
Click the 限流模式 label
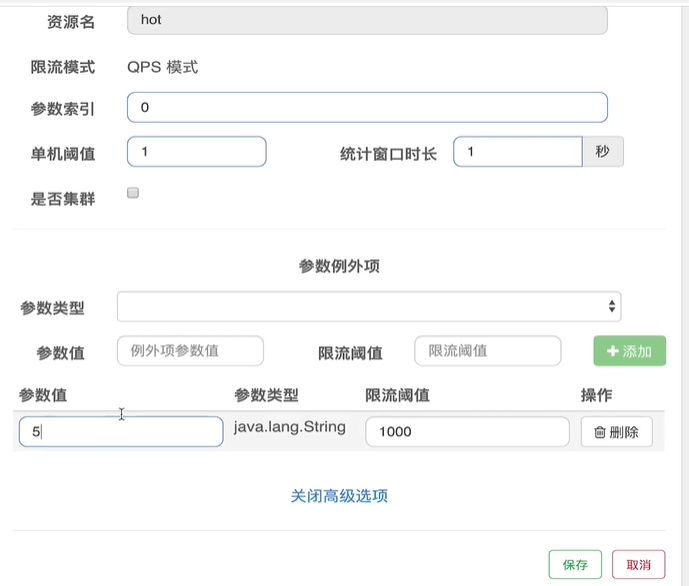click(x=63, y=67)
